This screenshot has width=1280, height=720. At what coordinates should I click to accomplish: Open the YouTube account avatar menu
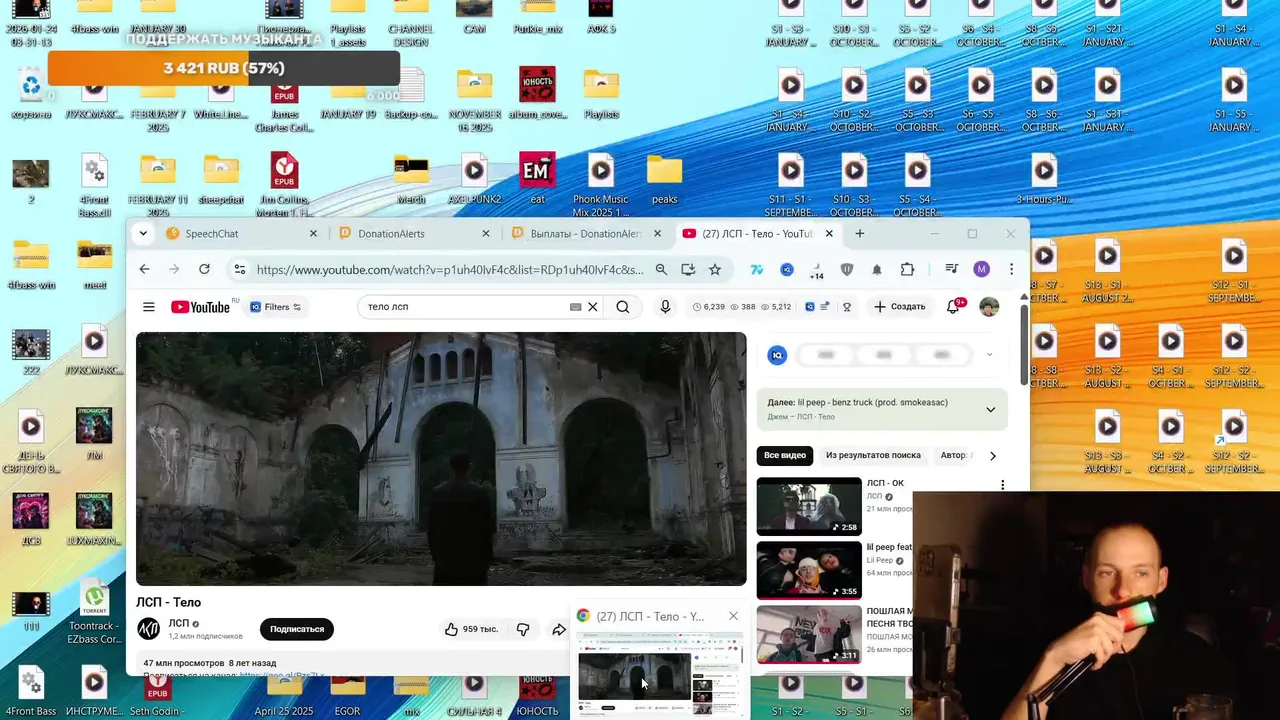(x=989, y=307)
